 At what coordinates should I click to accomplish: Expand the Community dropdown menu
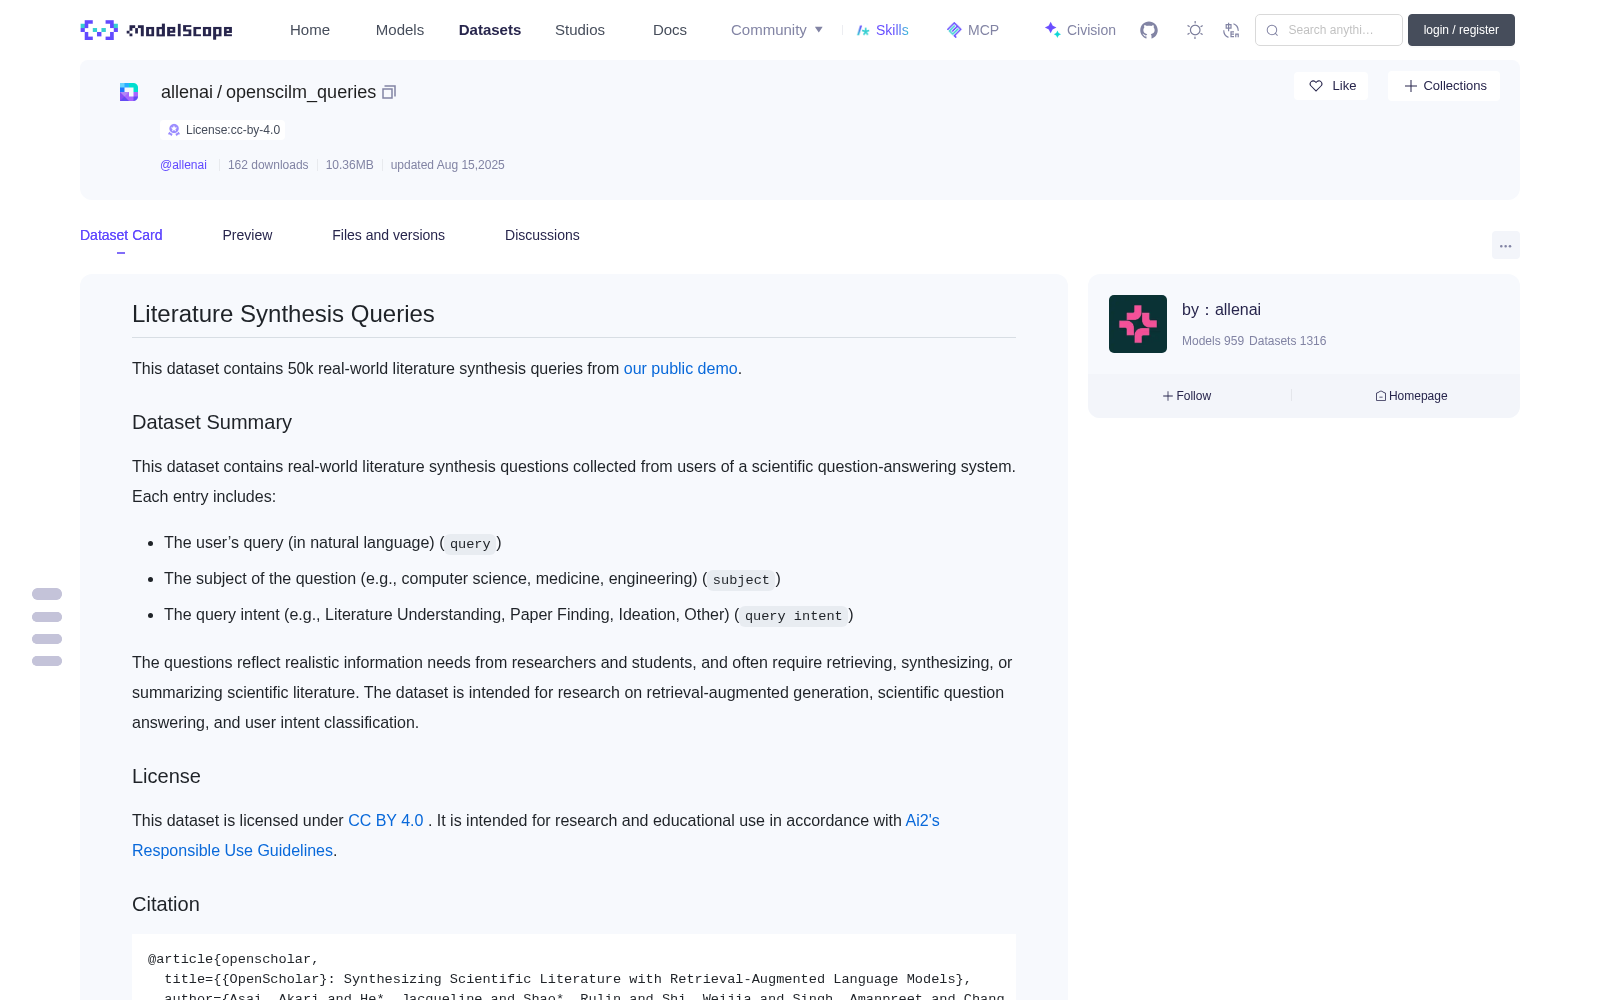[x=777, y=30]
